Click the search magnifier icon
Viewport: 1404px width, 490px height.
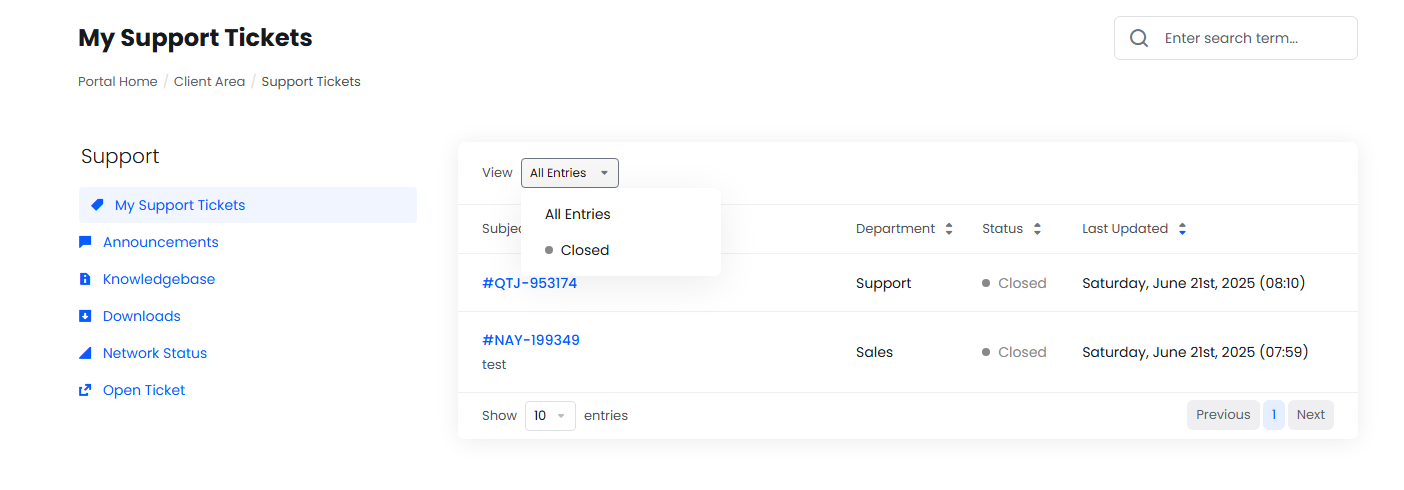[x=1138, y=38]
